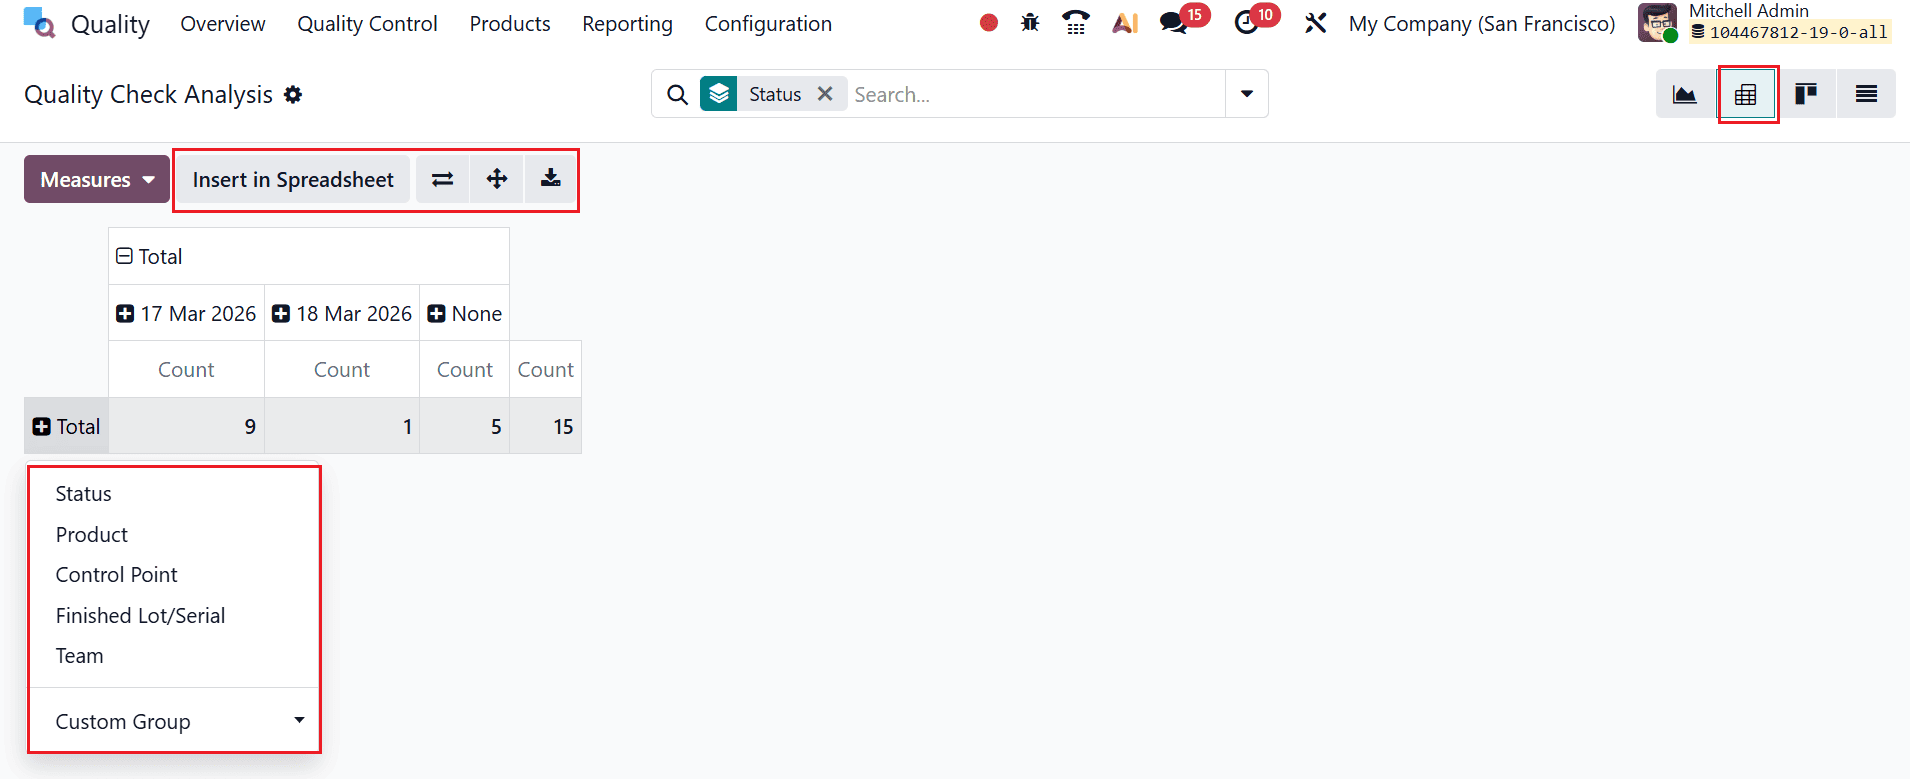Click Insert in Spreadsheet button

tap(293, 179)
